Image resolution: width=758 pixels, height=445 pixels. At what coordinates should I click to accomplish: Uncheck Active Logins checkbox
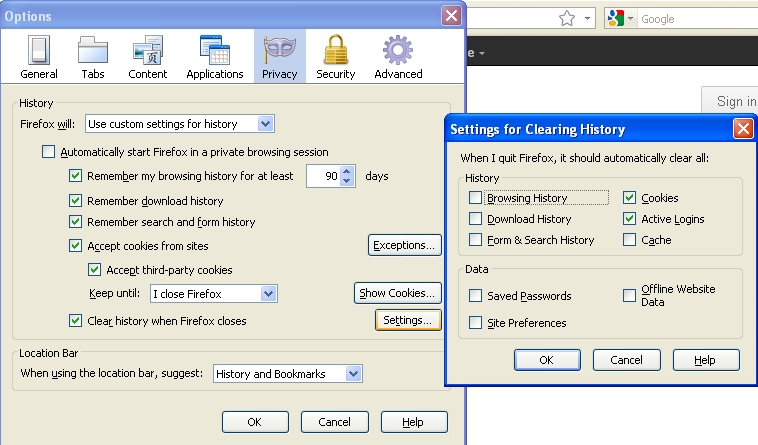pos(629,219)
